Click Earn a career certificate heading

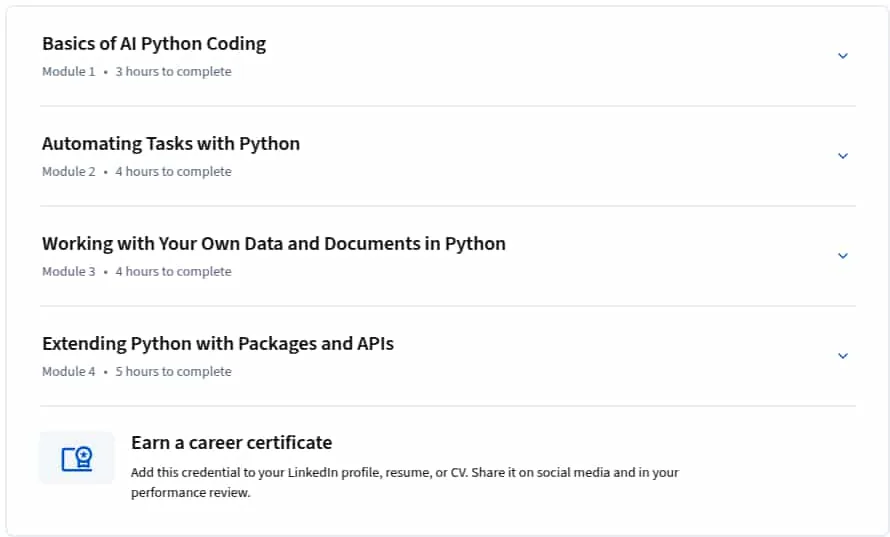[x=232, y=443]
